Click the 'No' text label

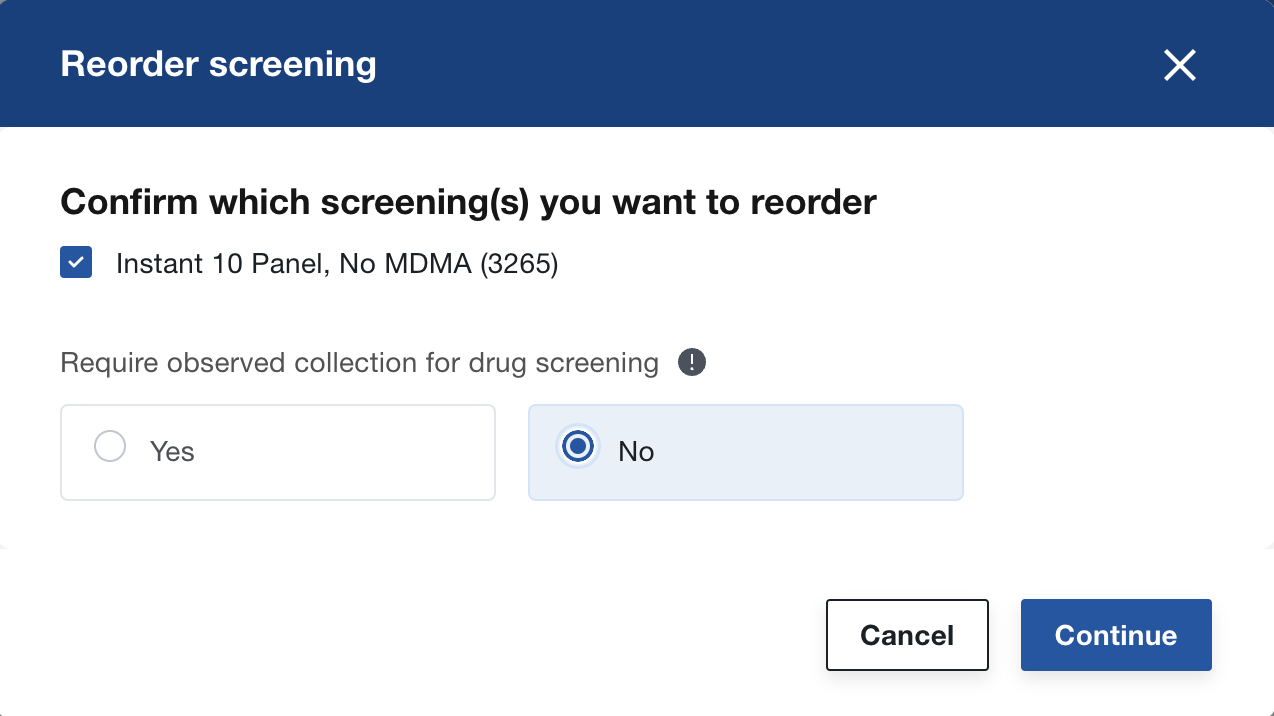coord(636,452)
